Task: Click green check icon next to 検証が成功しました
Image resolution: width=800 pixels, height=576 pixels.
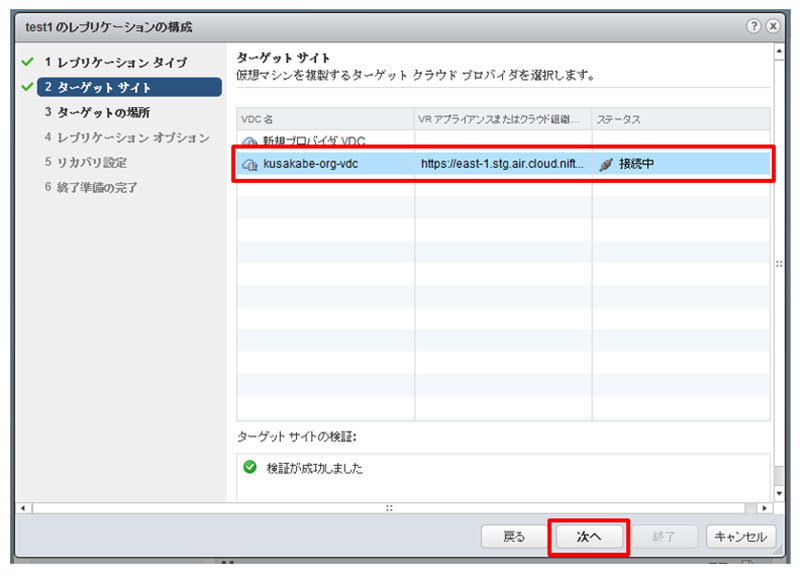Action: point(250,467)
